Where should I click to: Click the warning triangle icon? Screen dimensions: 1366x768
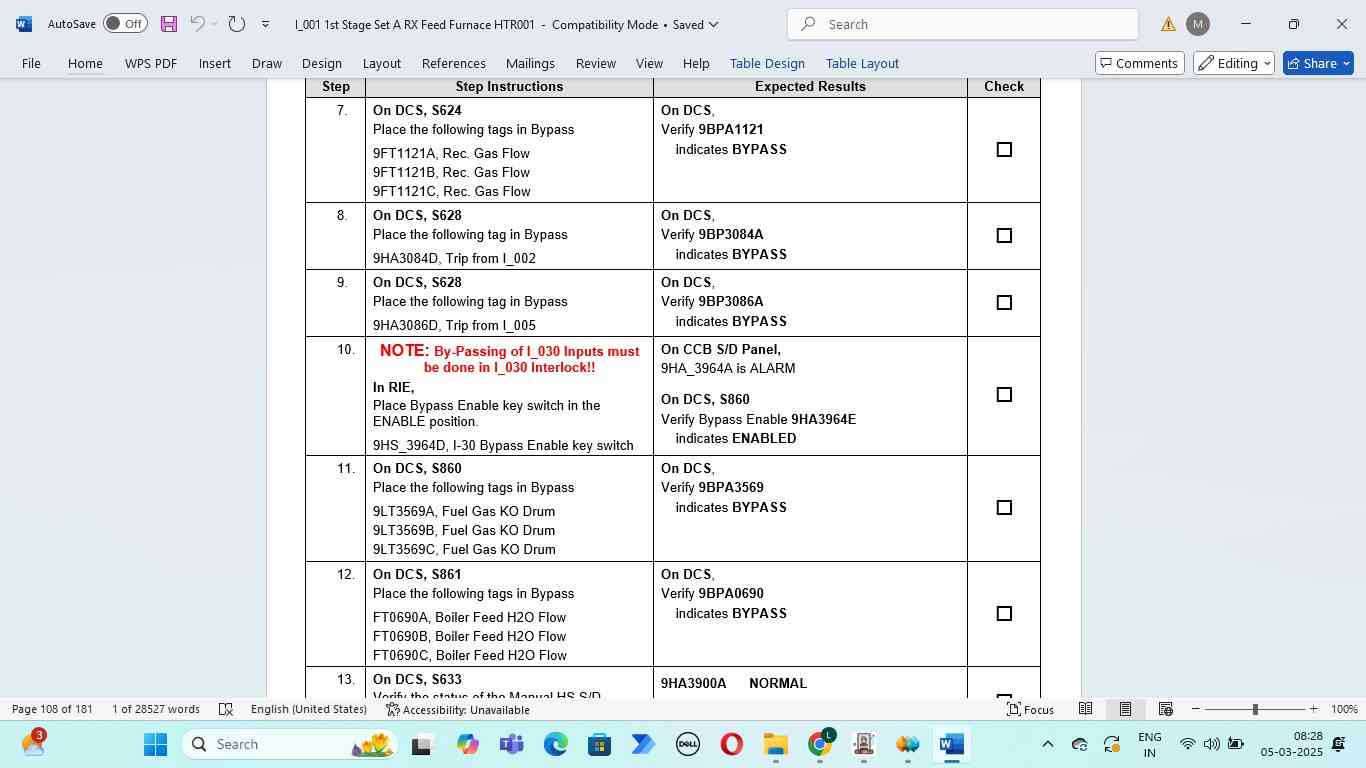[x=1168, y=24]
